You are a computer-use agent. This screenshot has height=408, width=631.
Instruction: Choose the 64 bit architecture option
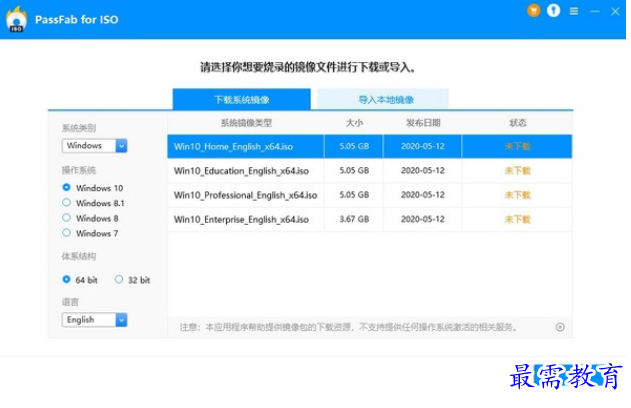66,279
